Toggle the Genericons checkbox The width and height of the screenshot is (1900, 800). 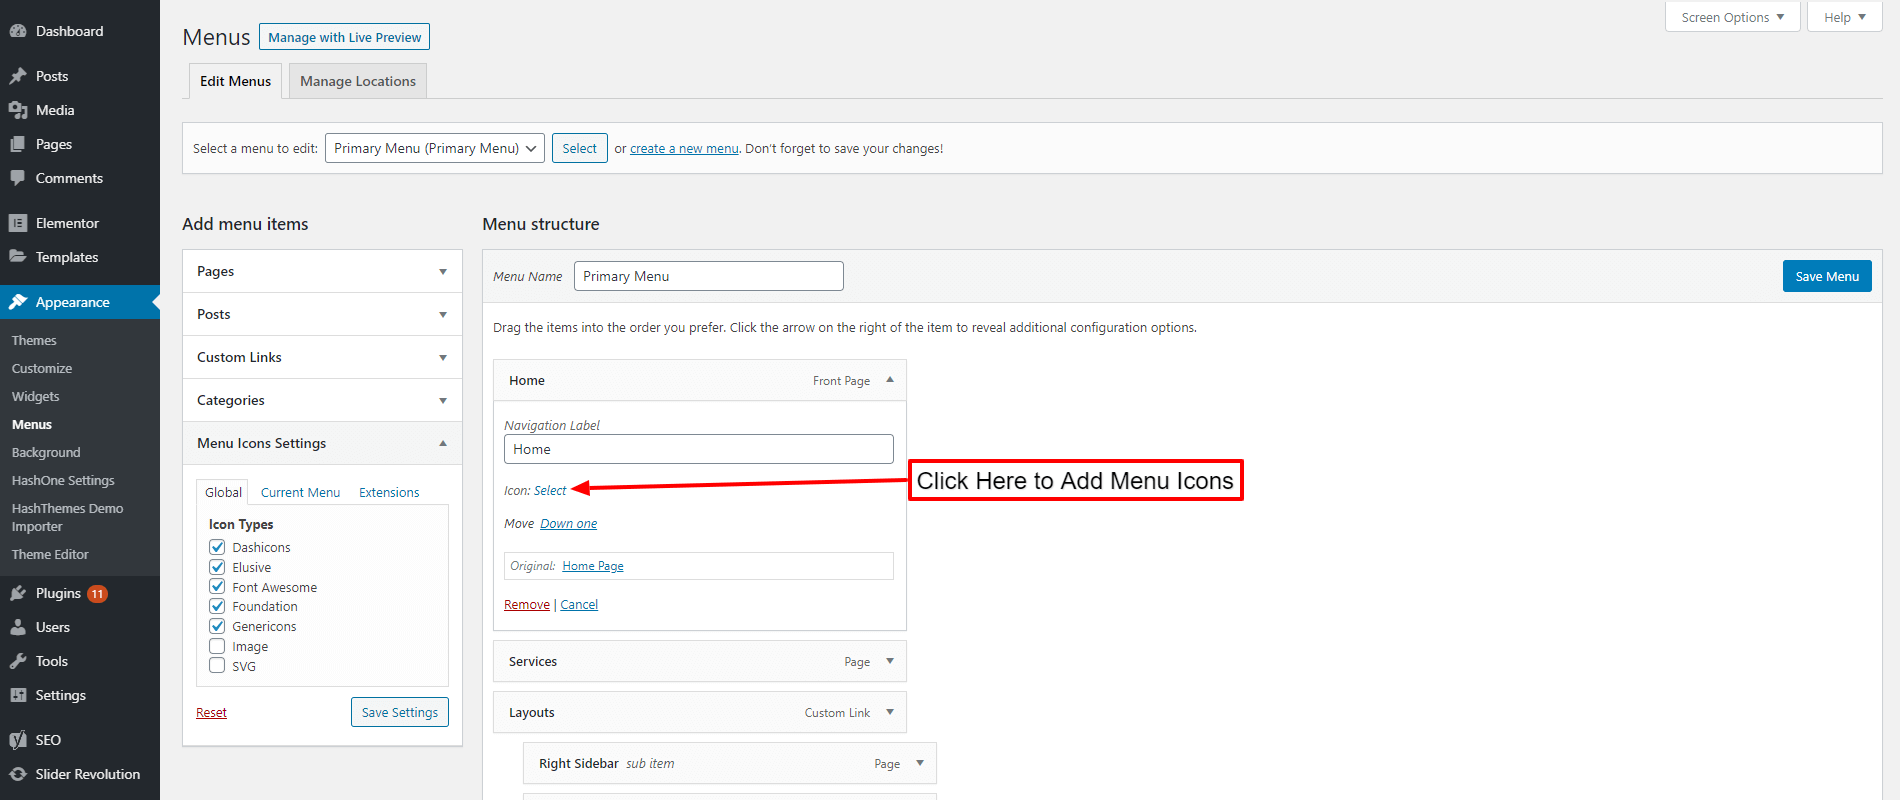pyautogui.click(x=217, y=626)
